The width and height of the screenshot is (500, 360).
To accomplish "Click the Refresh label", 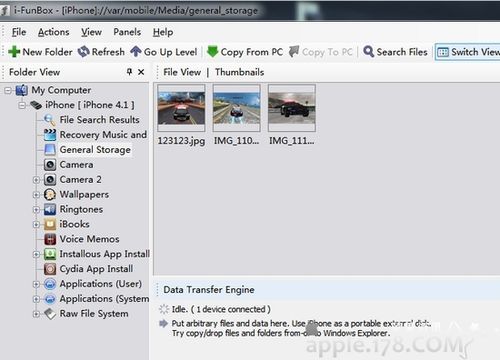I will tap(108, 52).
